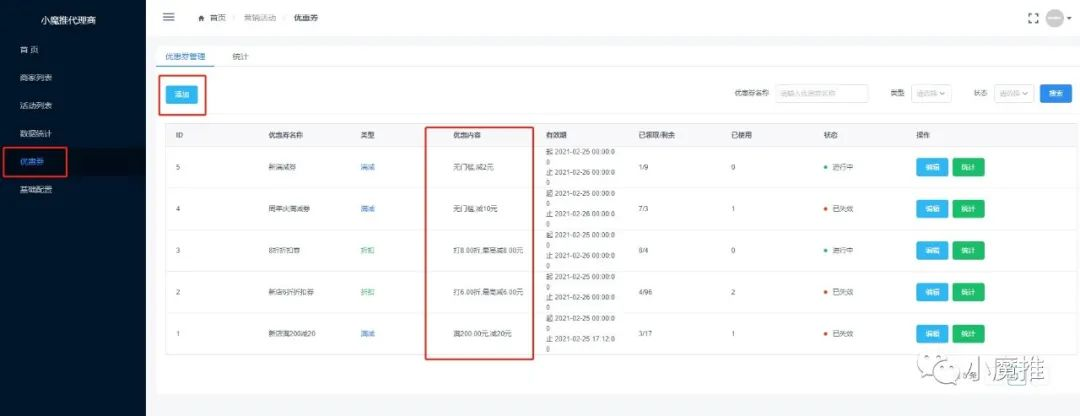
Task: Switch to the 统计 tab
Action: click(x=240, y=56)
